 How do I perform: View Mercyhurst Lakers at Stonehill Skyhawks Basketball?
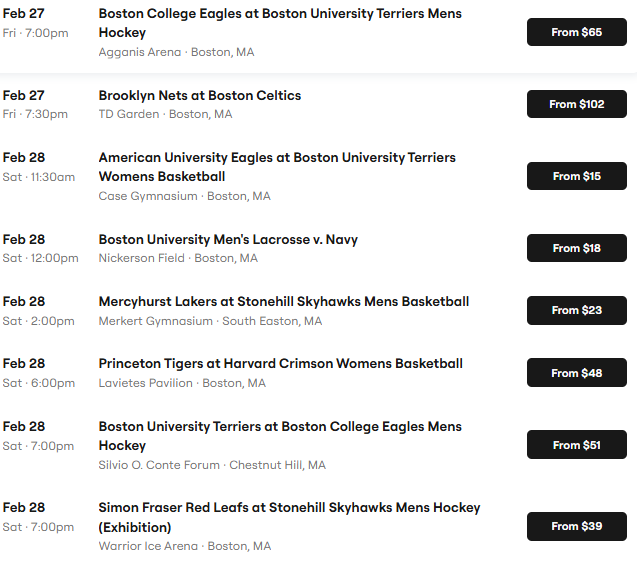click(283, 301)
